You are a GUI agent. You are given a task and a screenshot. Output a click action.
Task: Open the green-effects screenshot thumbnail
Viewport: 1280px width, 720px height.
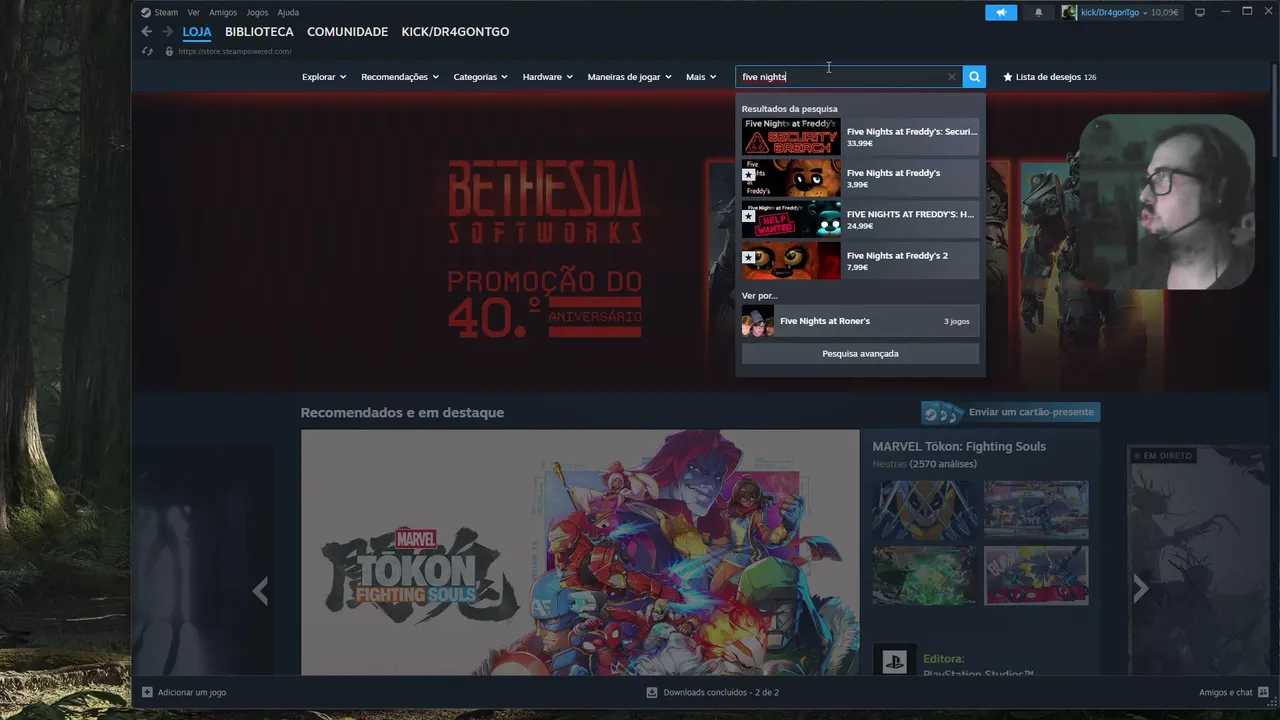coord(924,575)
